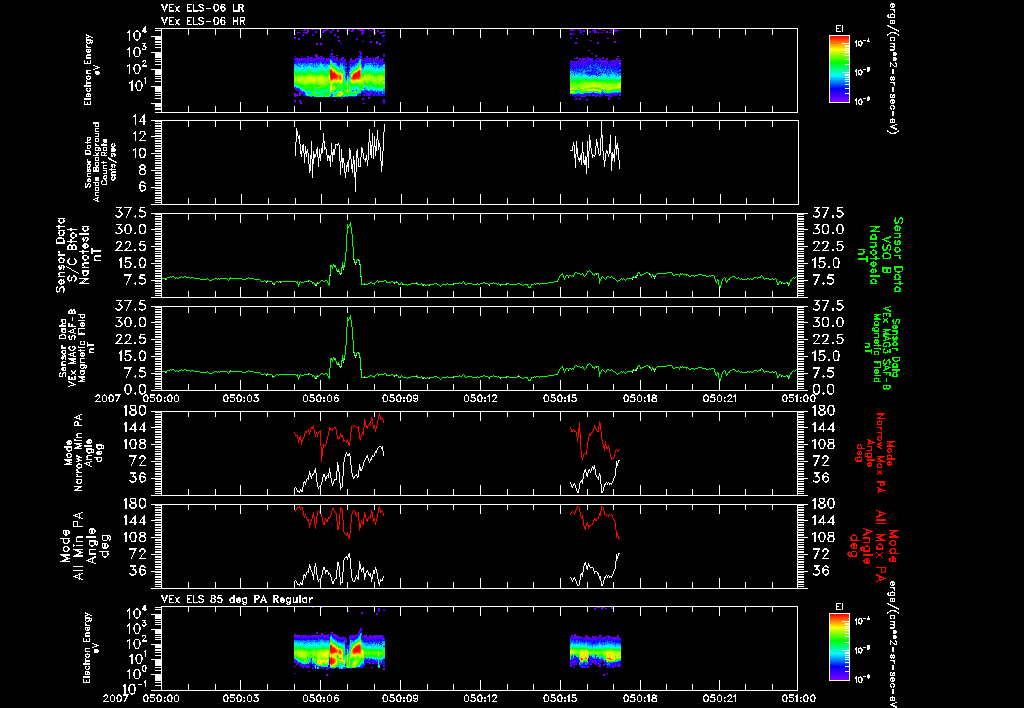The height and width of the screenshot is (708, 1024).
Task: Click the '051:00' label on the middle time axis
Action: pos(797,398)
